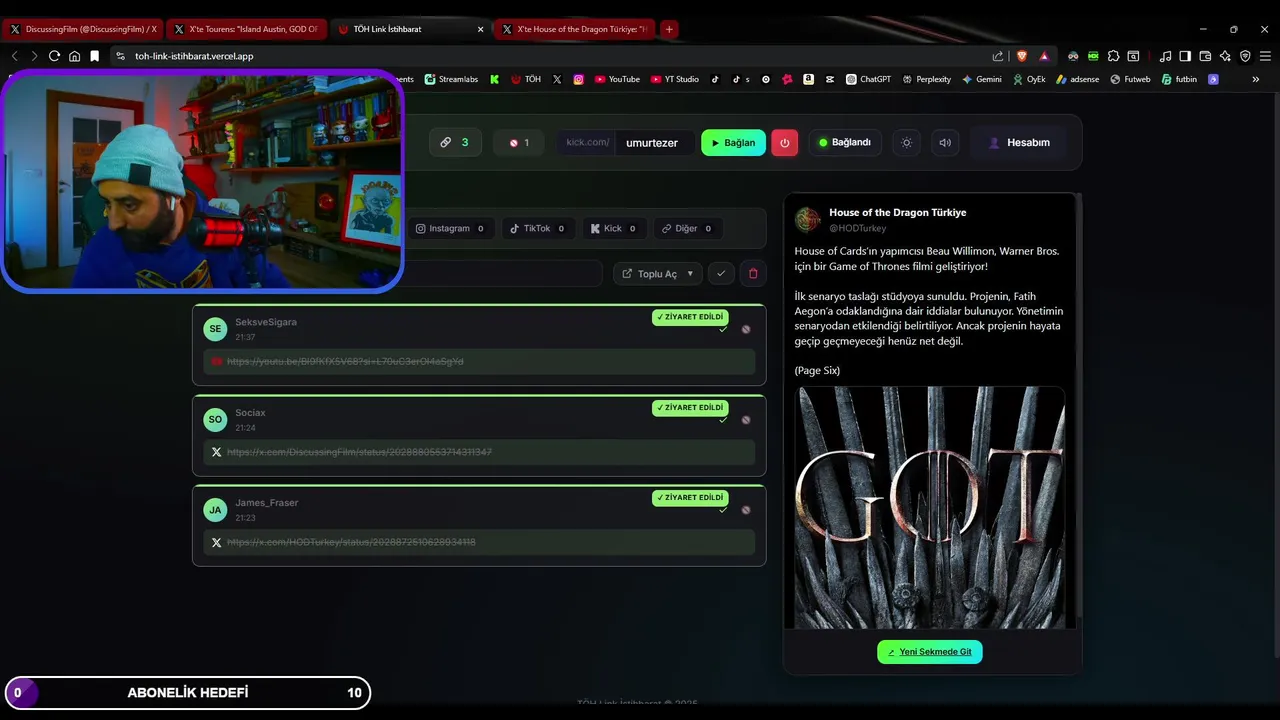Screen dimensions: 1280x720
Task: Open the link count badge showing 3
Action: [x=455, y=142]
